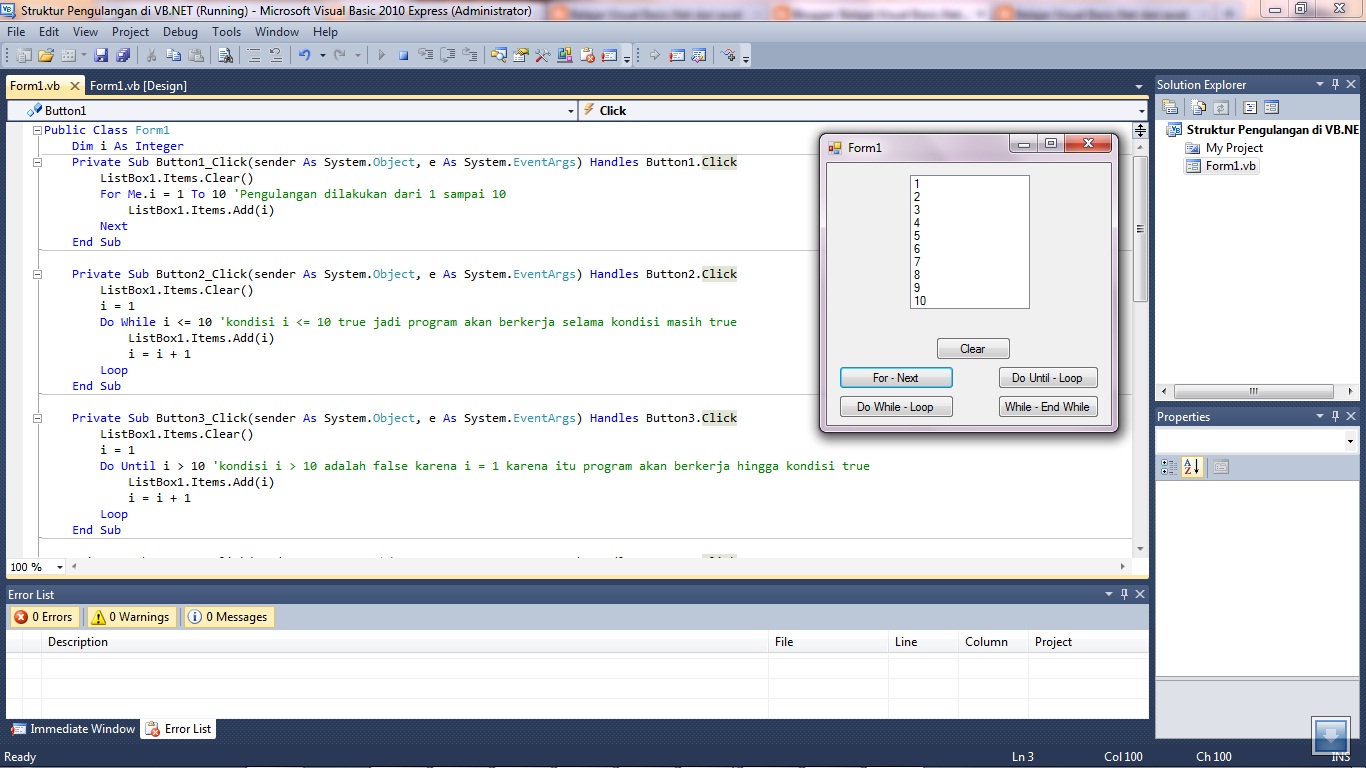The width and height of the screenshot is (1366, 768).
Task: Click the New Project toolbar icon
Action: [x=24, y=55]
